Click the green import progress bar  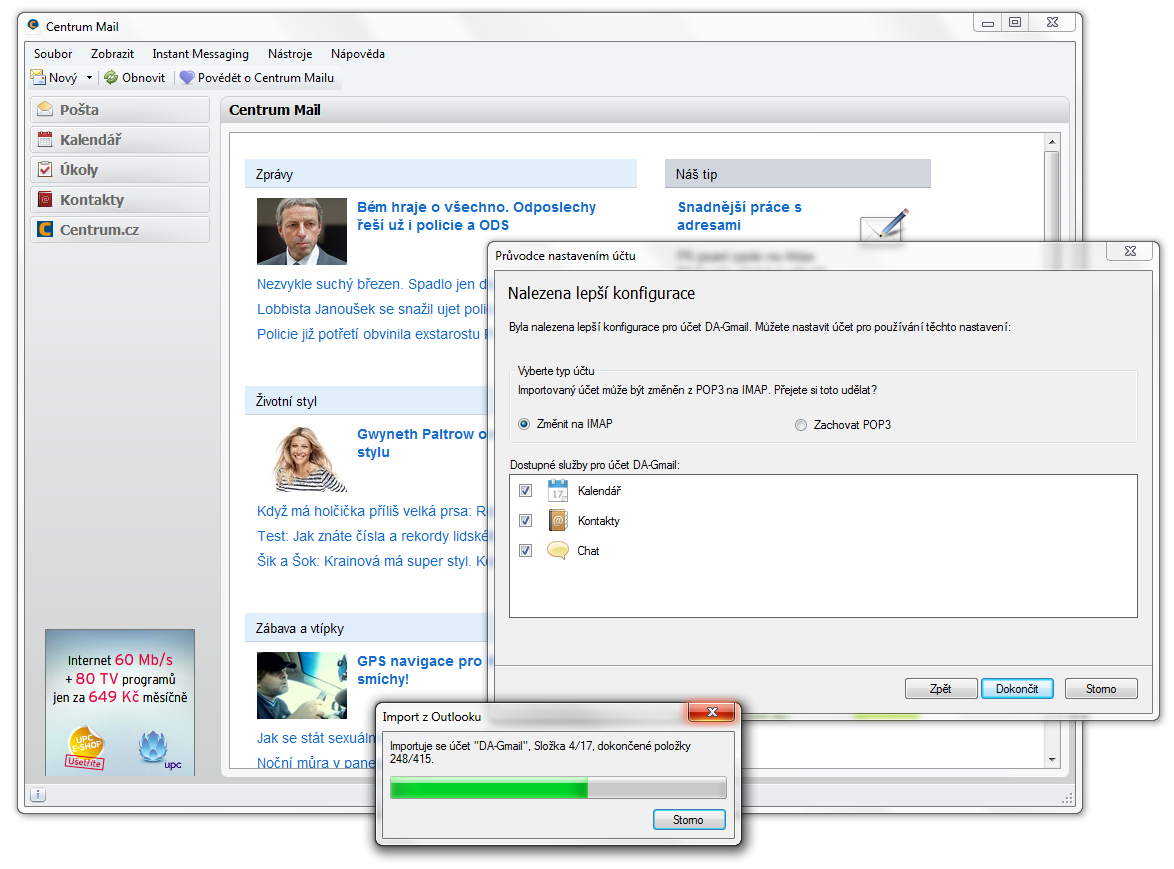558,787
